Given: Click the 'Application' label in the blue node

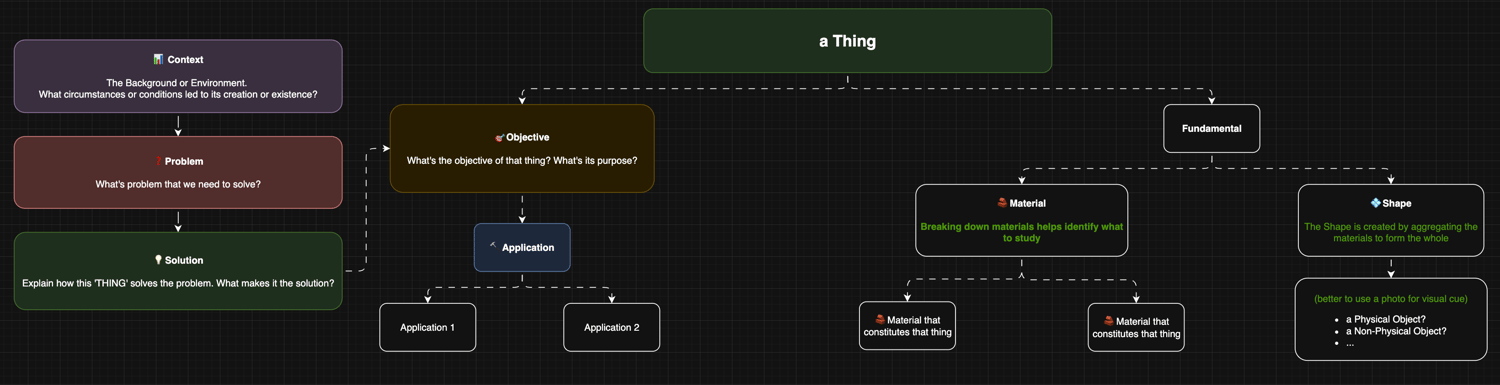Looking at the screenshot, I should click(x=528, y=247).
